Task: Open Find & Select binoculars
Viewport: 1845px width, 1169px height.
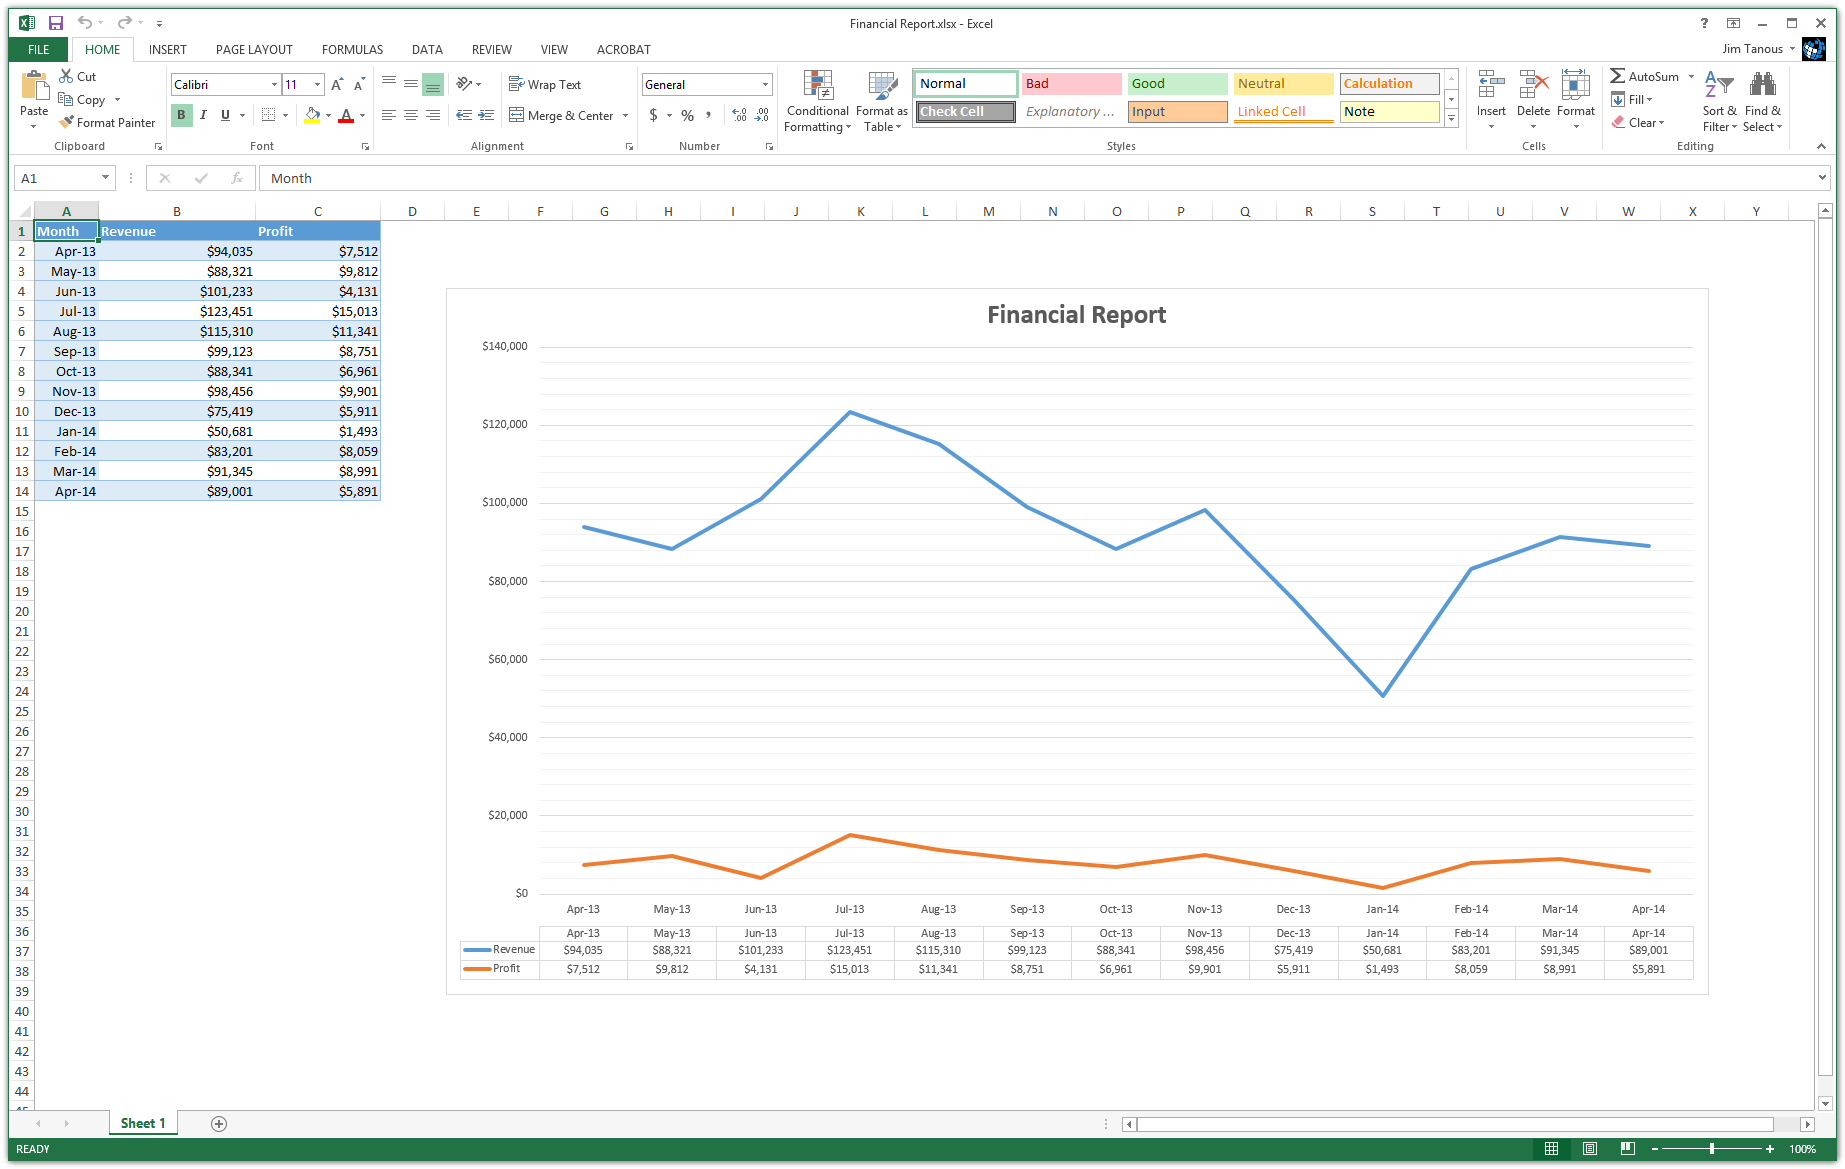Action: pyautogui.click(x=1762, y=101)
